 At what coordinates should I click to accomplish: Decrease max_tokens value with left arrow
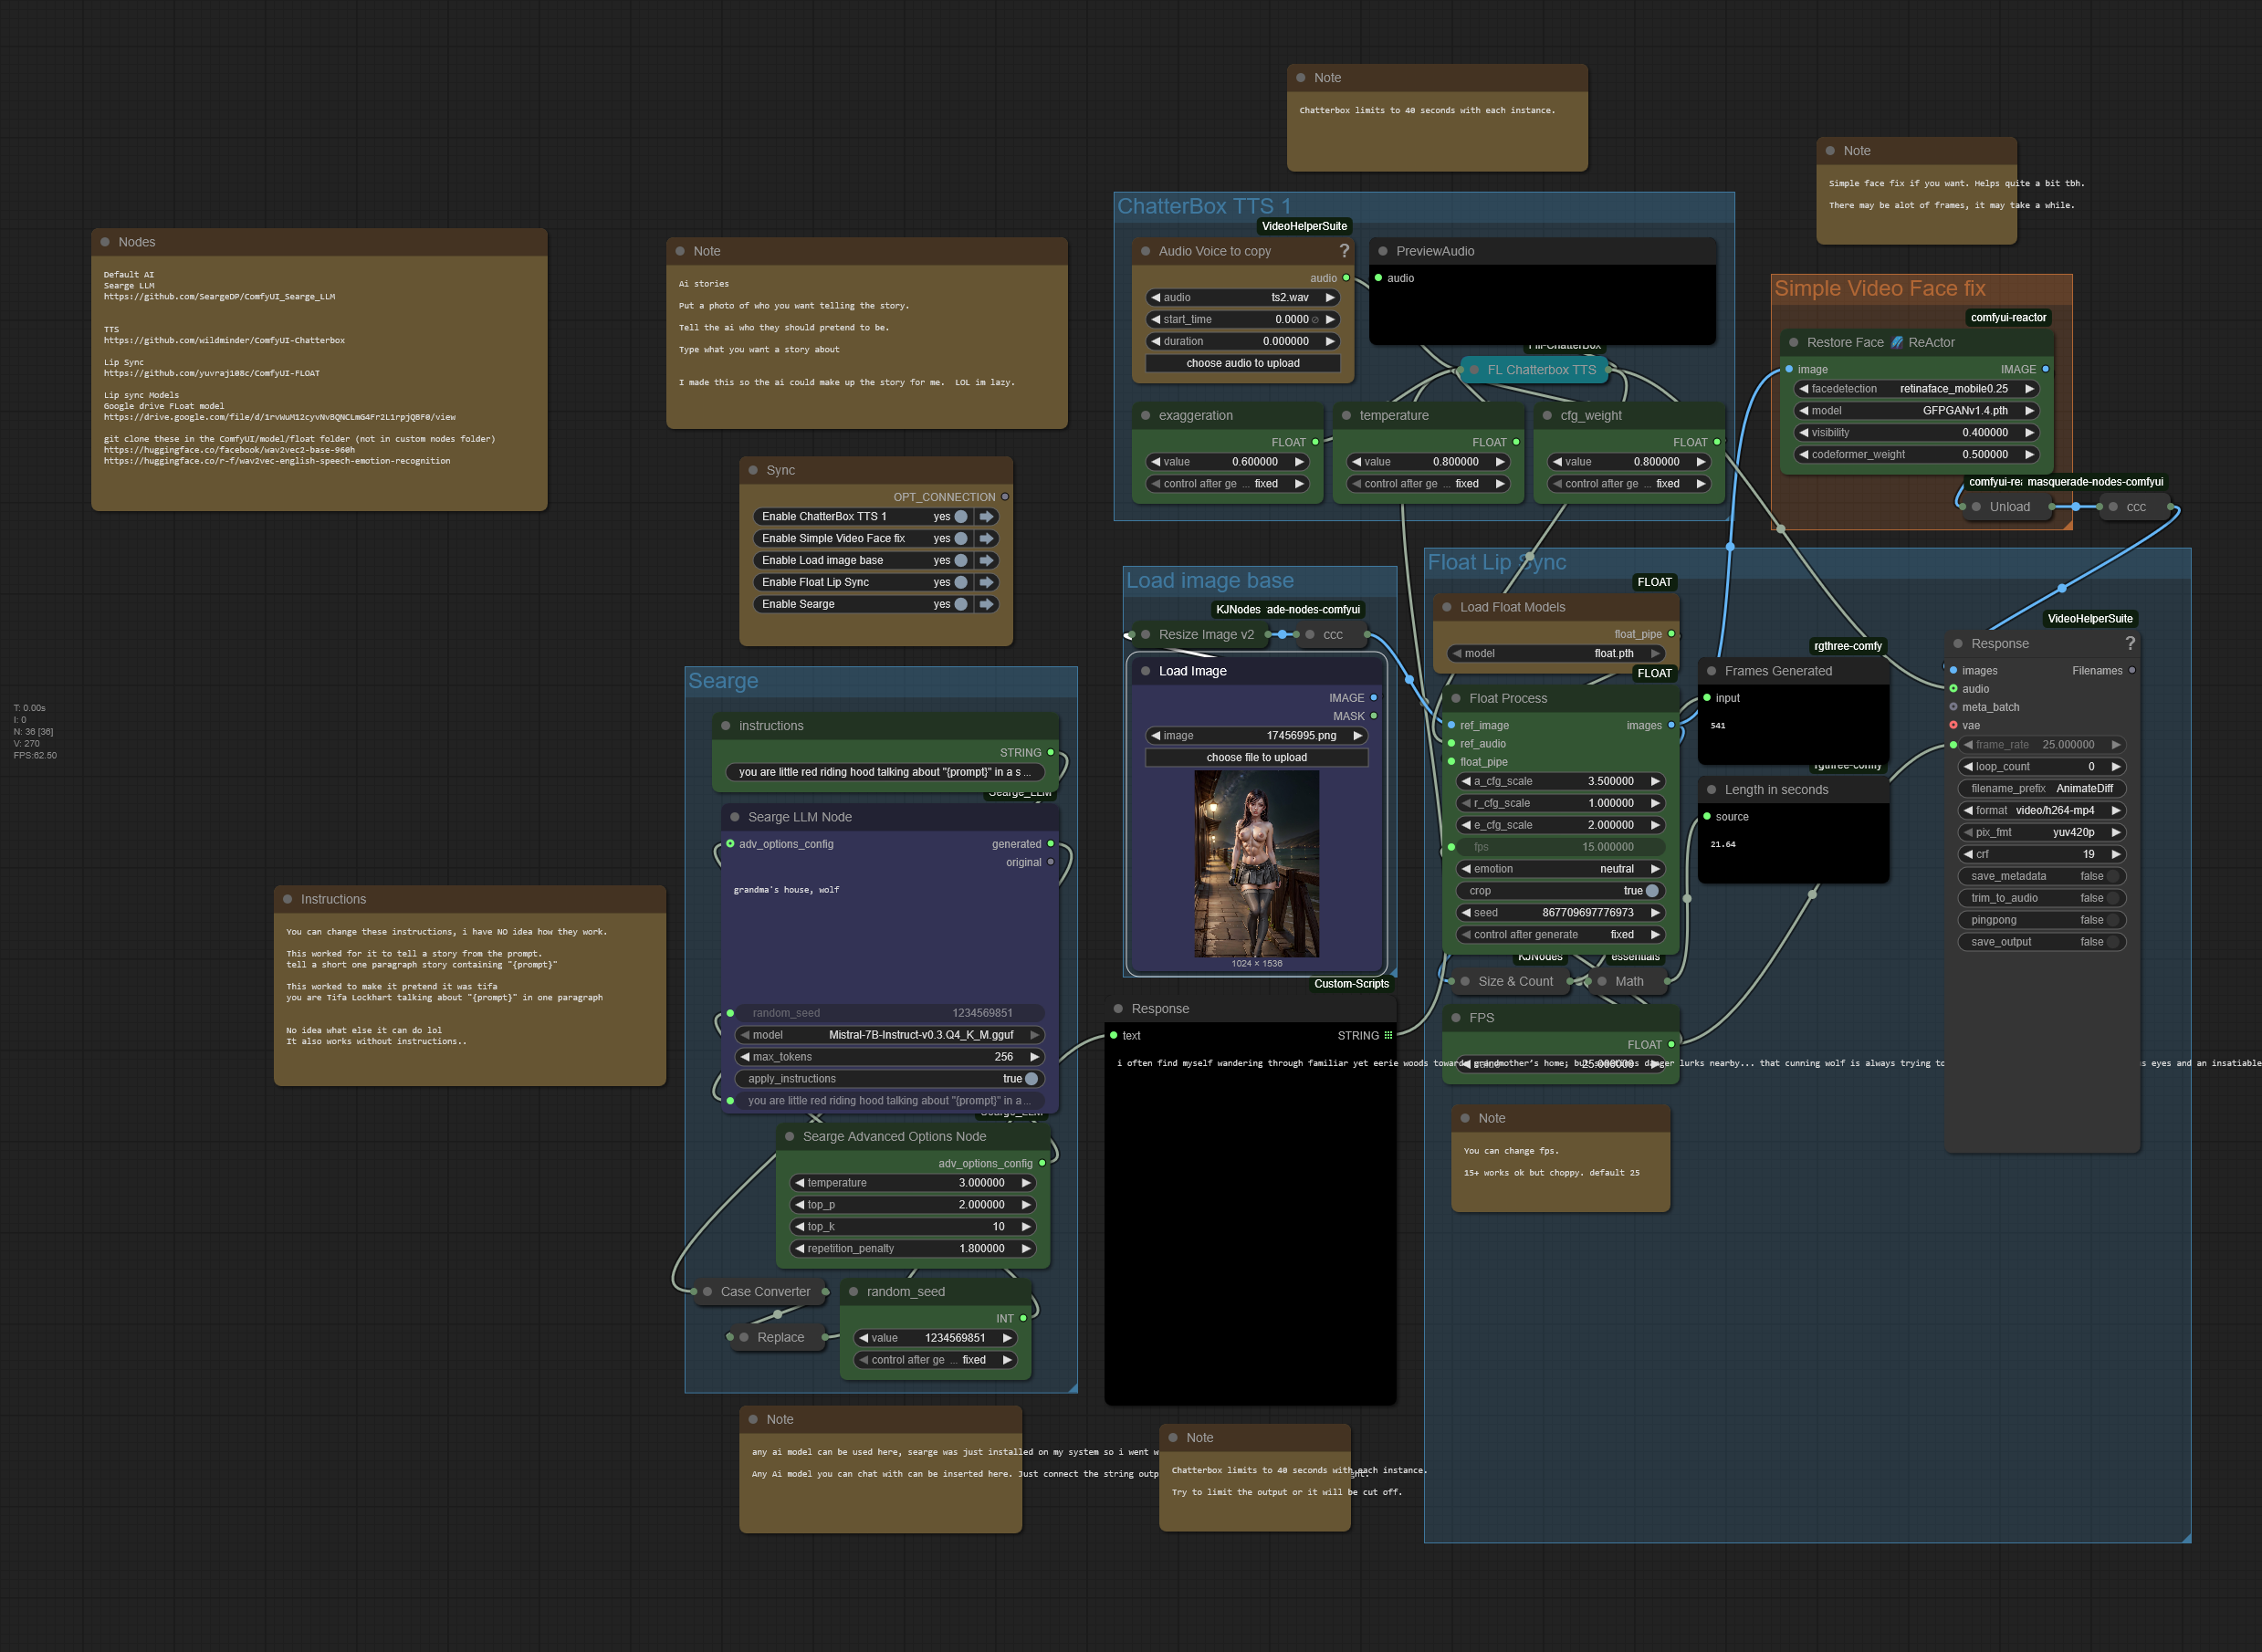point(745,1057)
